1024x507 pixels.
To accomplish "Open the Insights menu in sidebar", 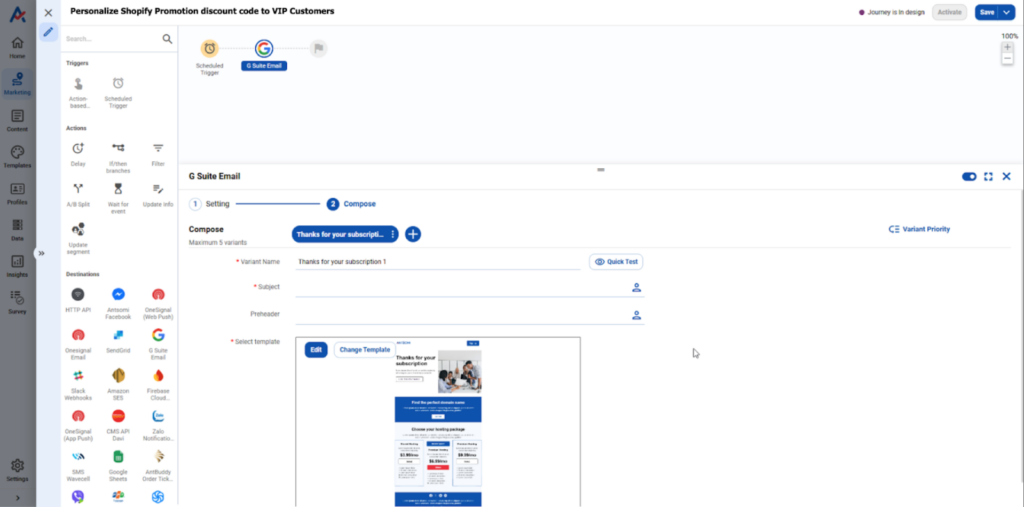I will pos(18,265).
